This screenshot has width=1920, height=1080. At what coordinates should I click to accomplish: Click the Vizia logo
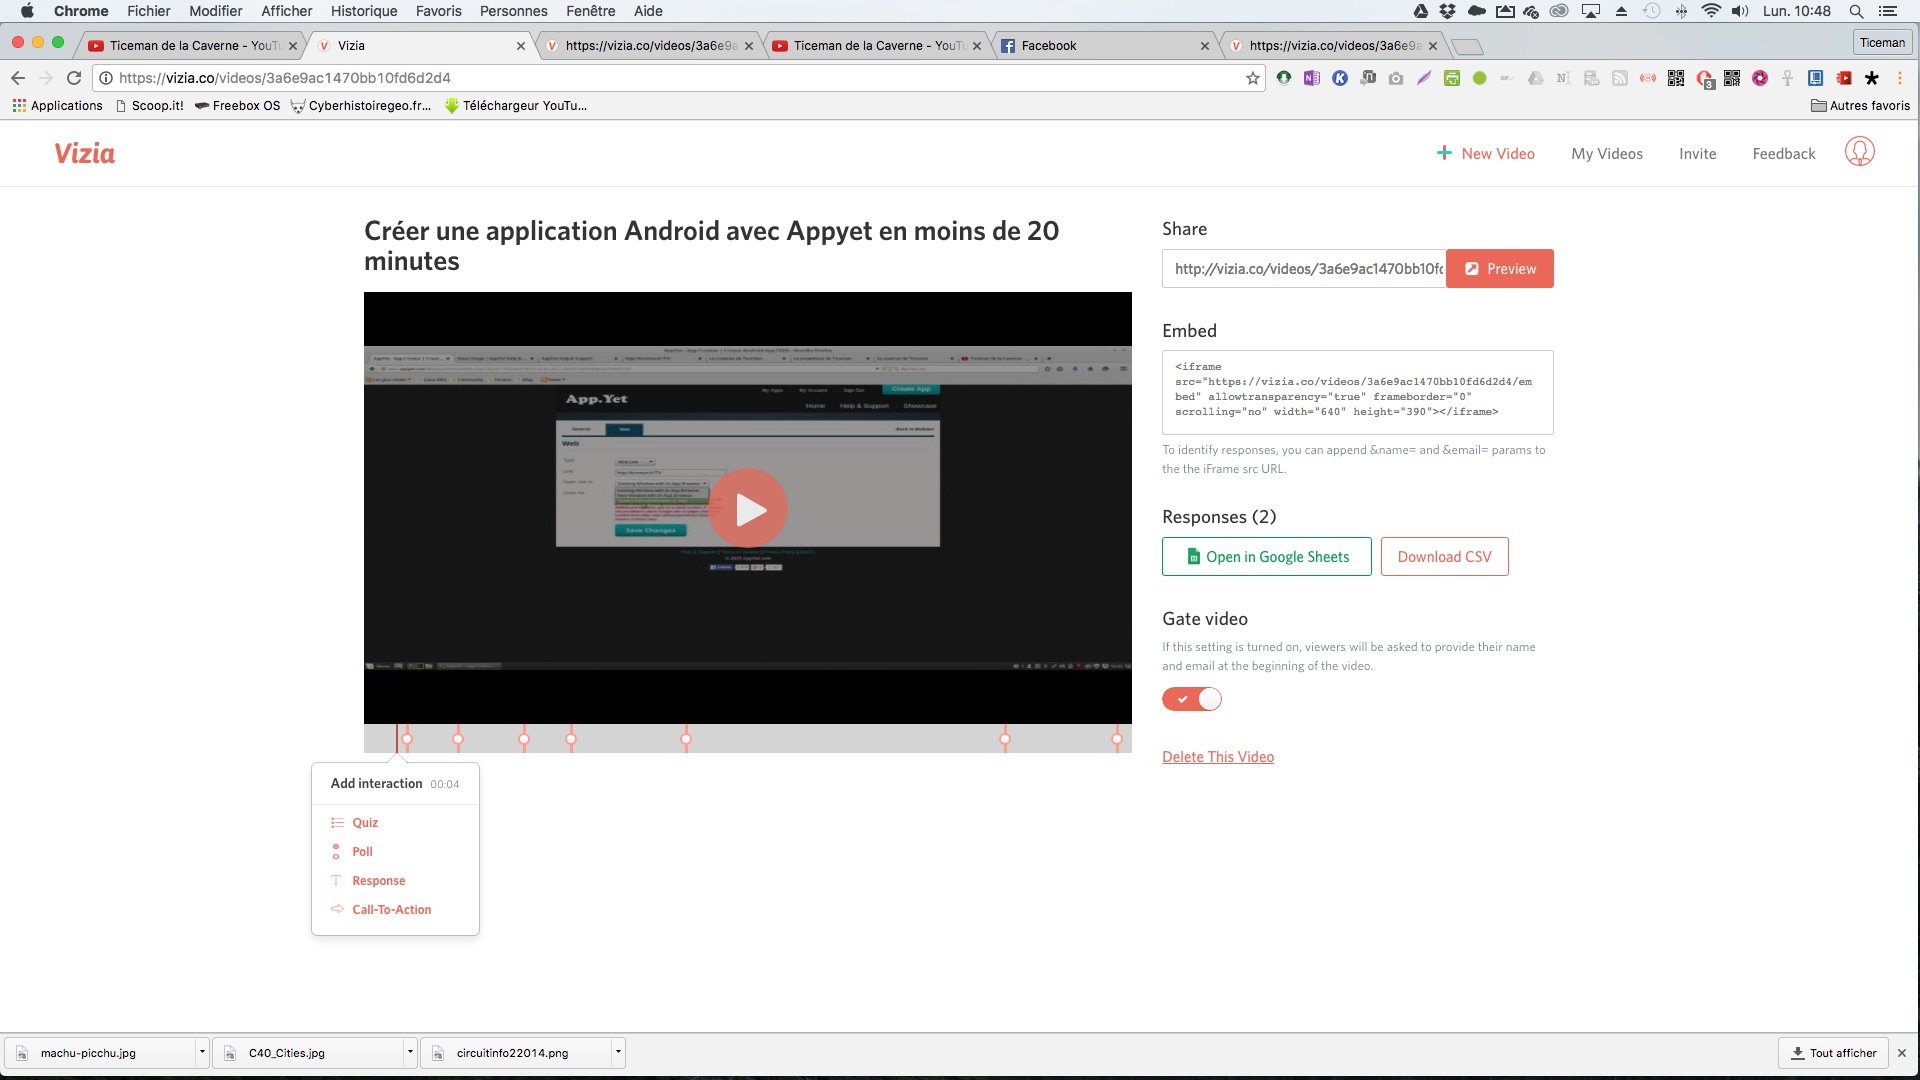point(85,153)
